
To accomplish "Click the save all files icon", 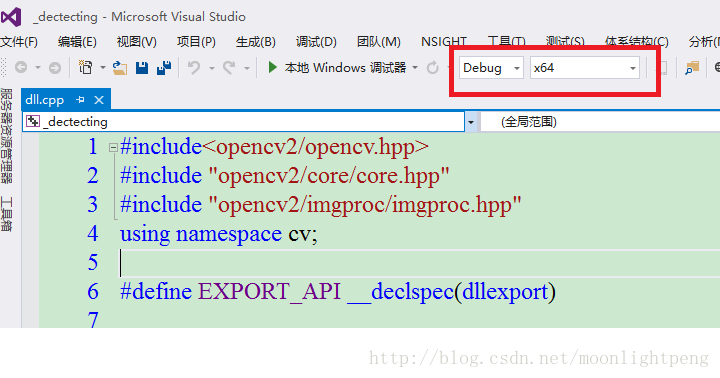I will click(x=164, y=68).
